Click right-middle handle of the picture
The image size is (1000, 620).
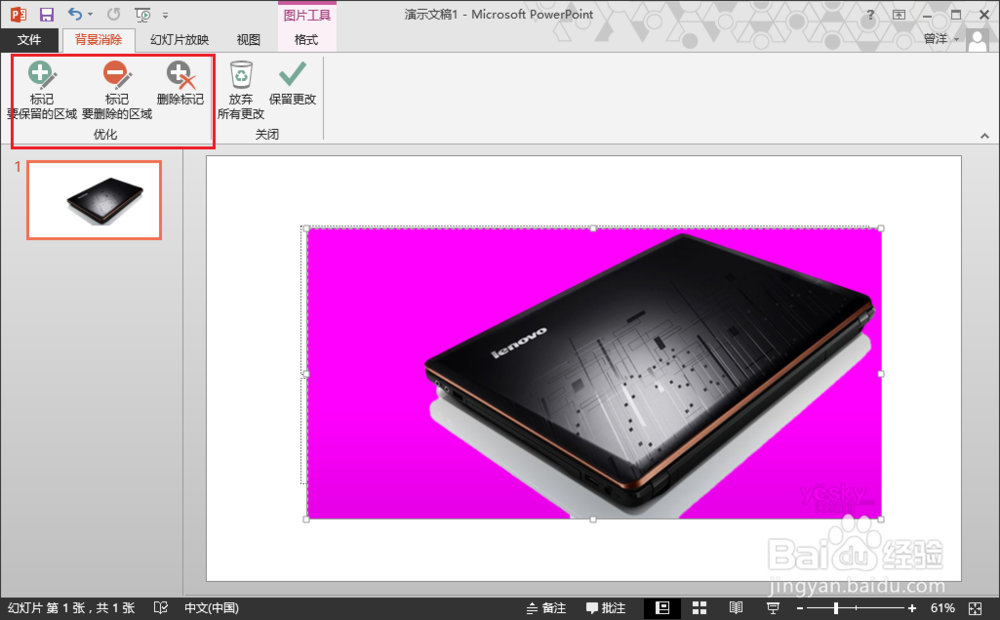[881, 374]
